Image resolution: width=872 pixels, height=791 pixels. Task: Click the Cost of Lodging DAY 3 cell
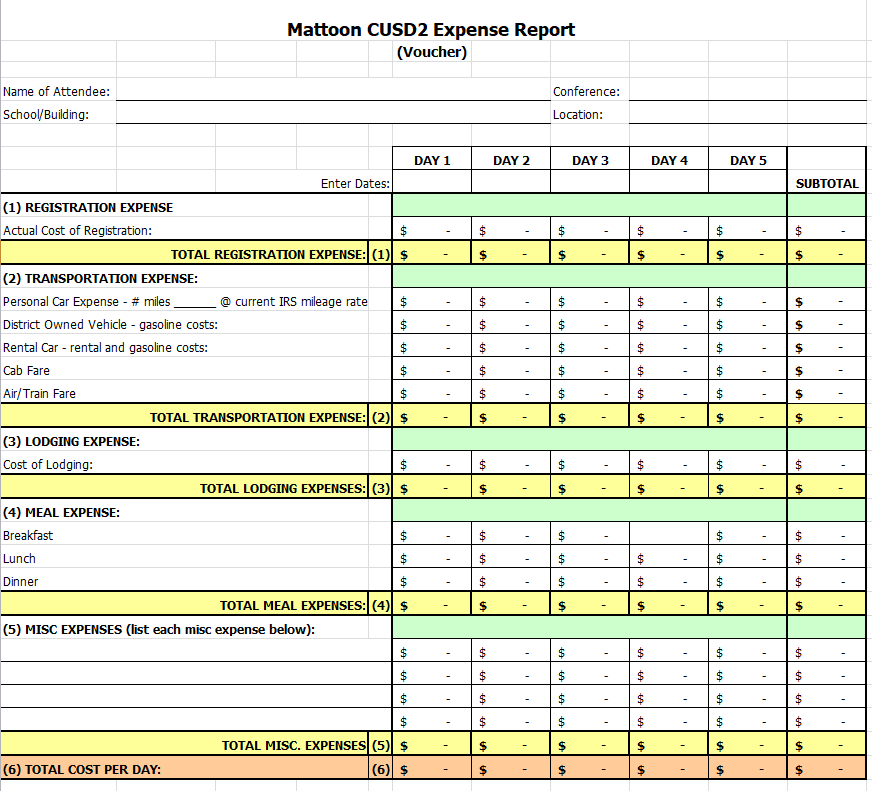[590, 465]
